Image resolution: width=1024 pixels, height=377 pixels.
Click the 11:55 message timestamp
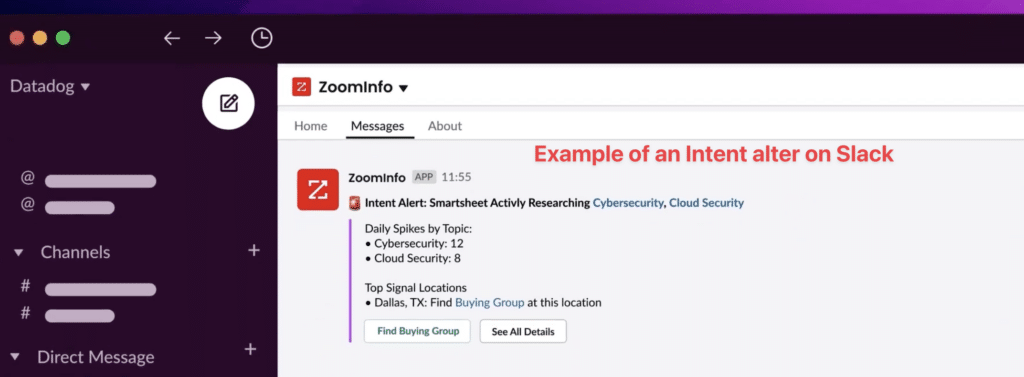pos(456,177)
